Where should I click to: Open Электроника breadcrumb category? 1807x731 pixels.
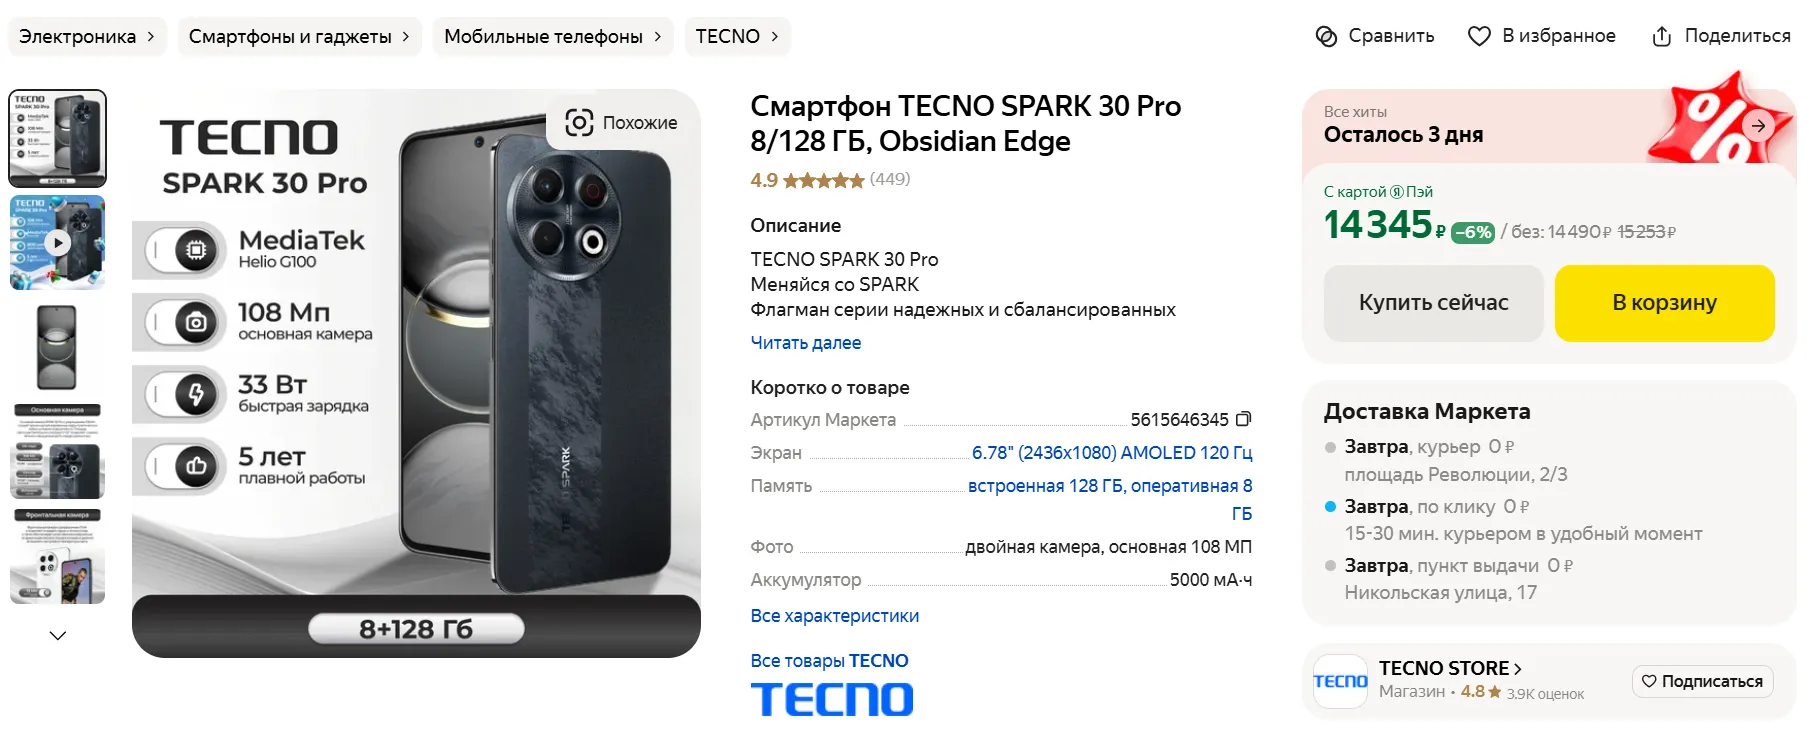coord(87,36)
